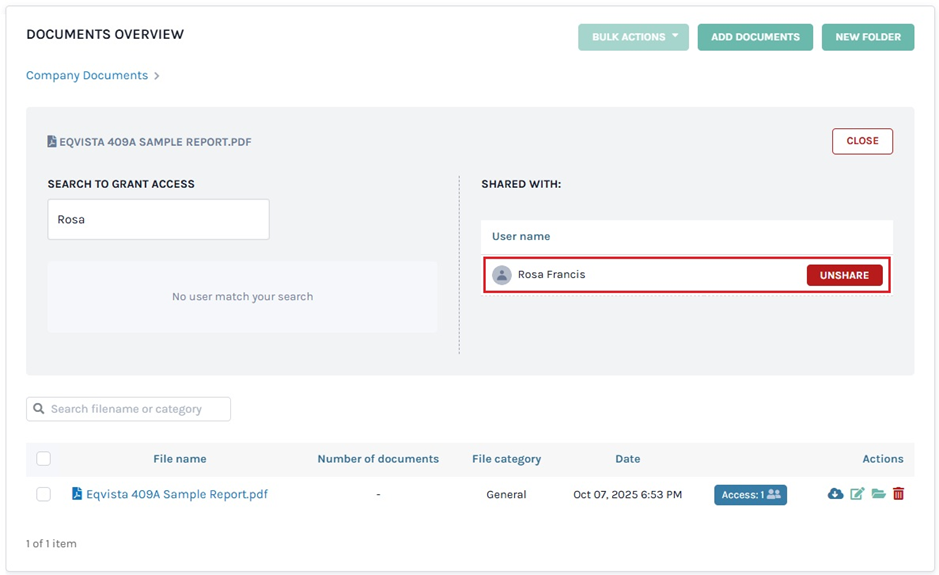Screen dimensions: 939x575
Task: Click the download cloud icon in Actions
Action: (x=835, y=494)
